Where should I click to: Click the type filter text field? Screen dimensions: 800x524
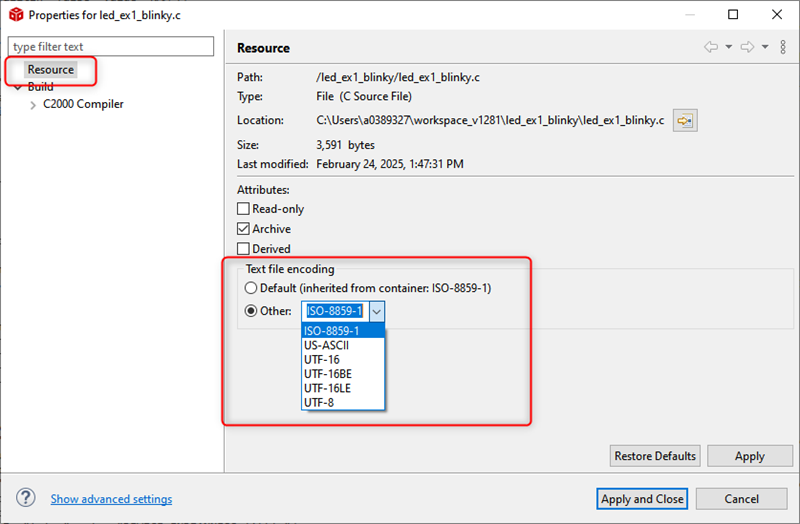[x=111, y=46]
